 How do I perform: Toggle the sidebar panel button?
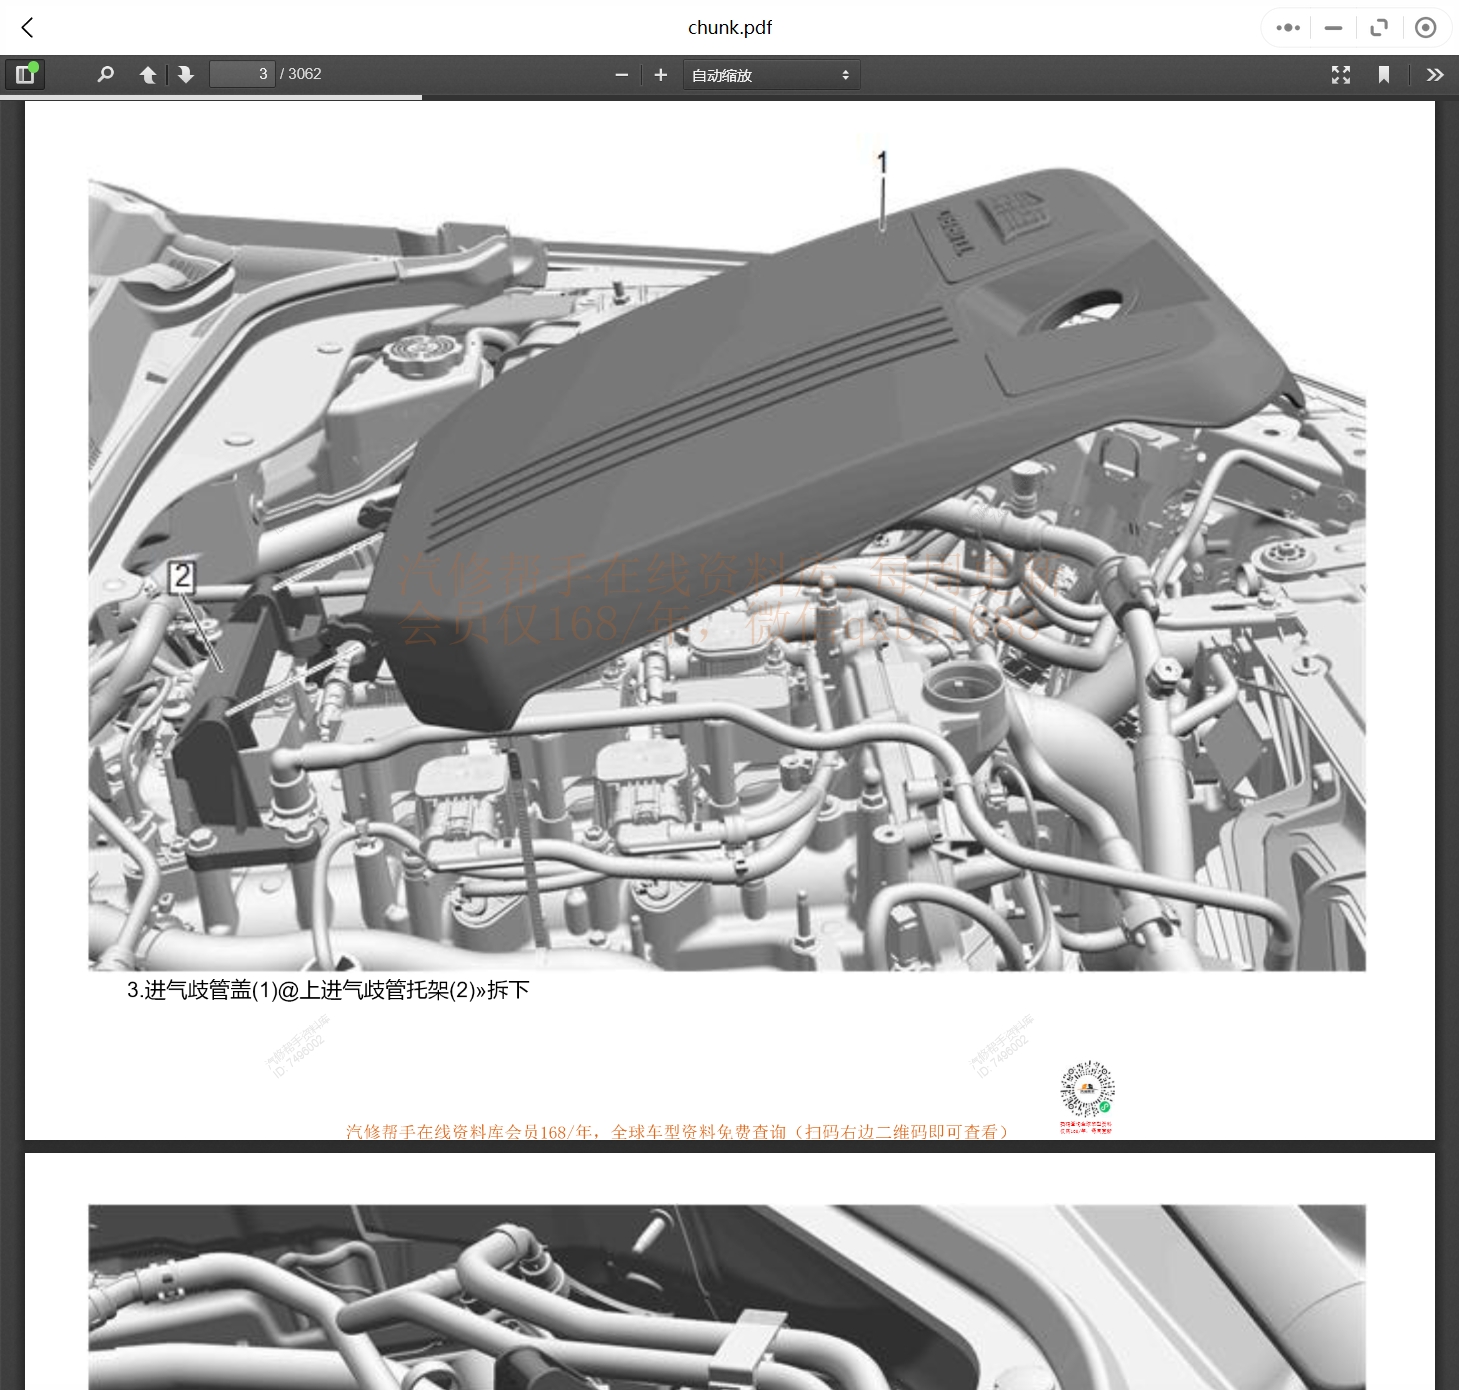click(x=25, y=75)
